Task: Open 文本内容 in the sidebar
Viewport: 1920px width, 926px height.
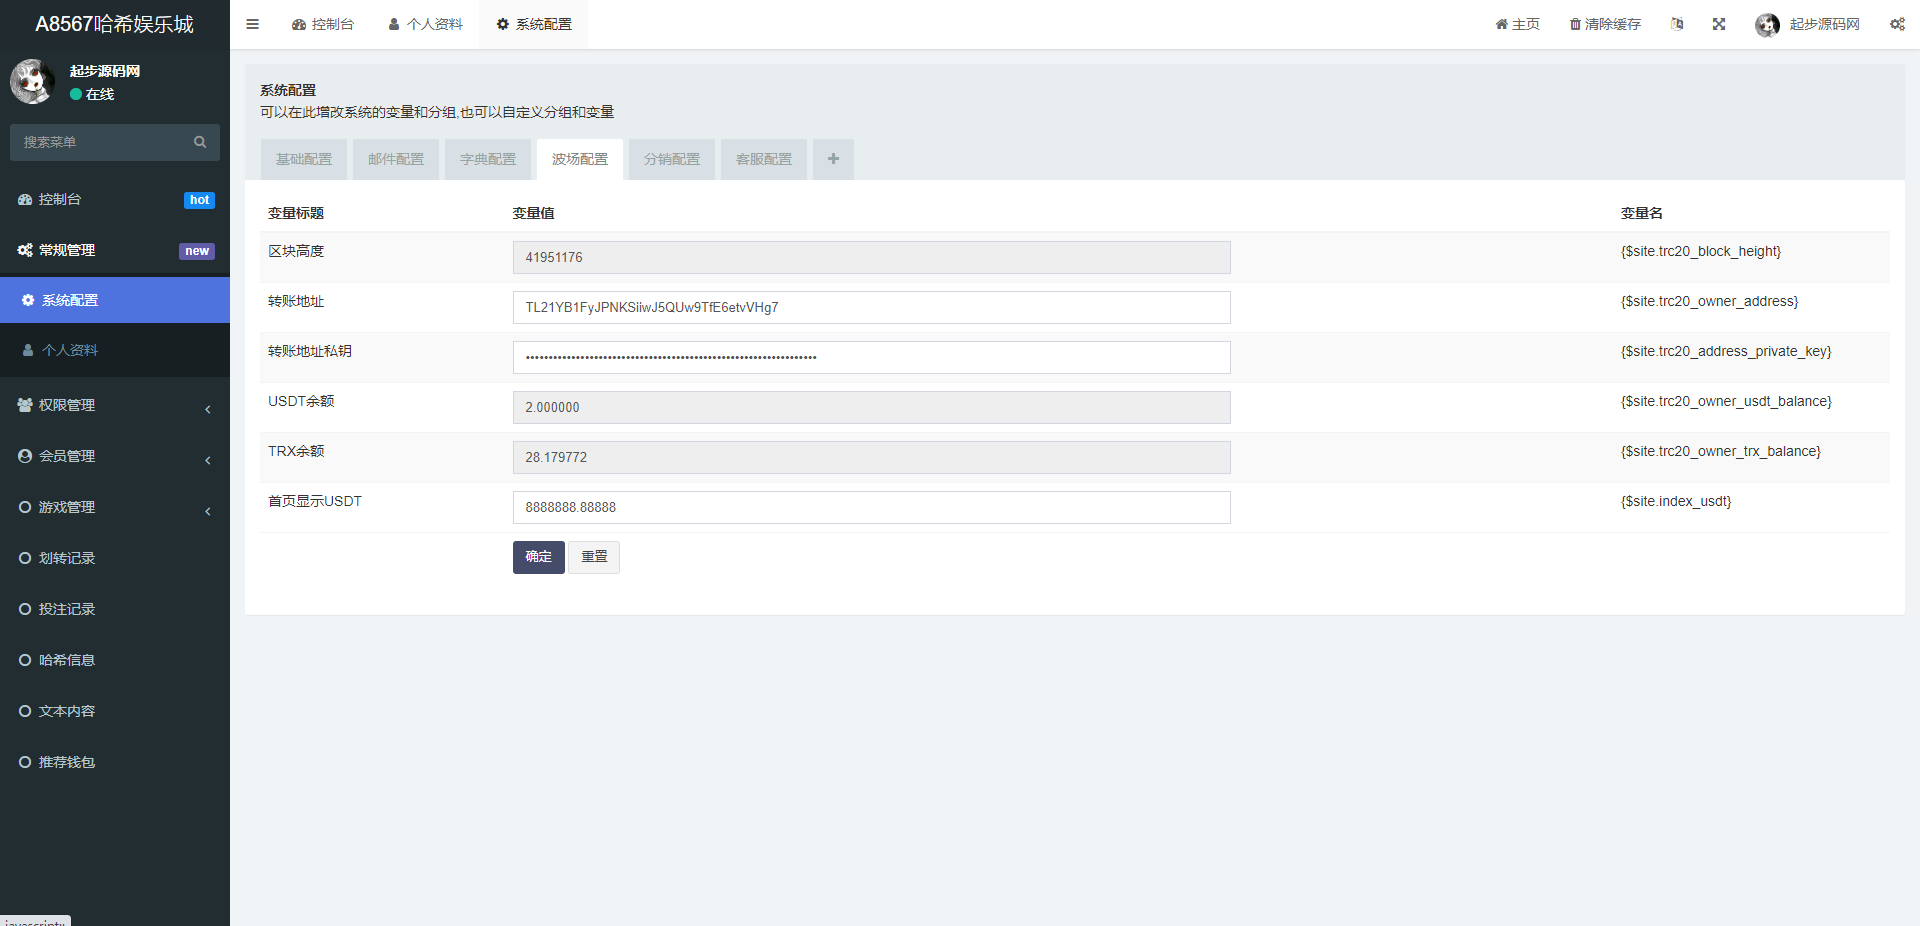Action: (x=115, y=711)
